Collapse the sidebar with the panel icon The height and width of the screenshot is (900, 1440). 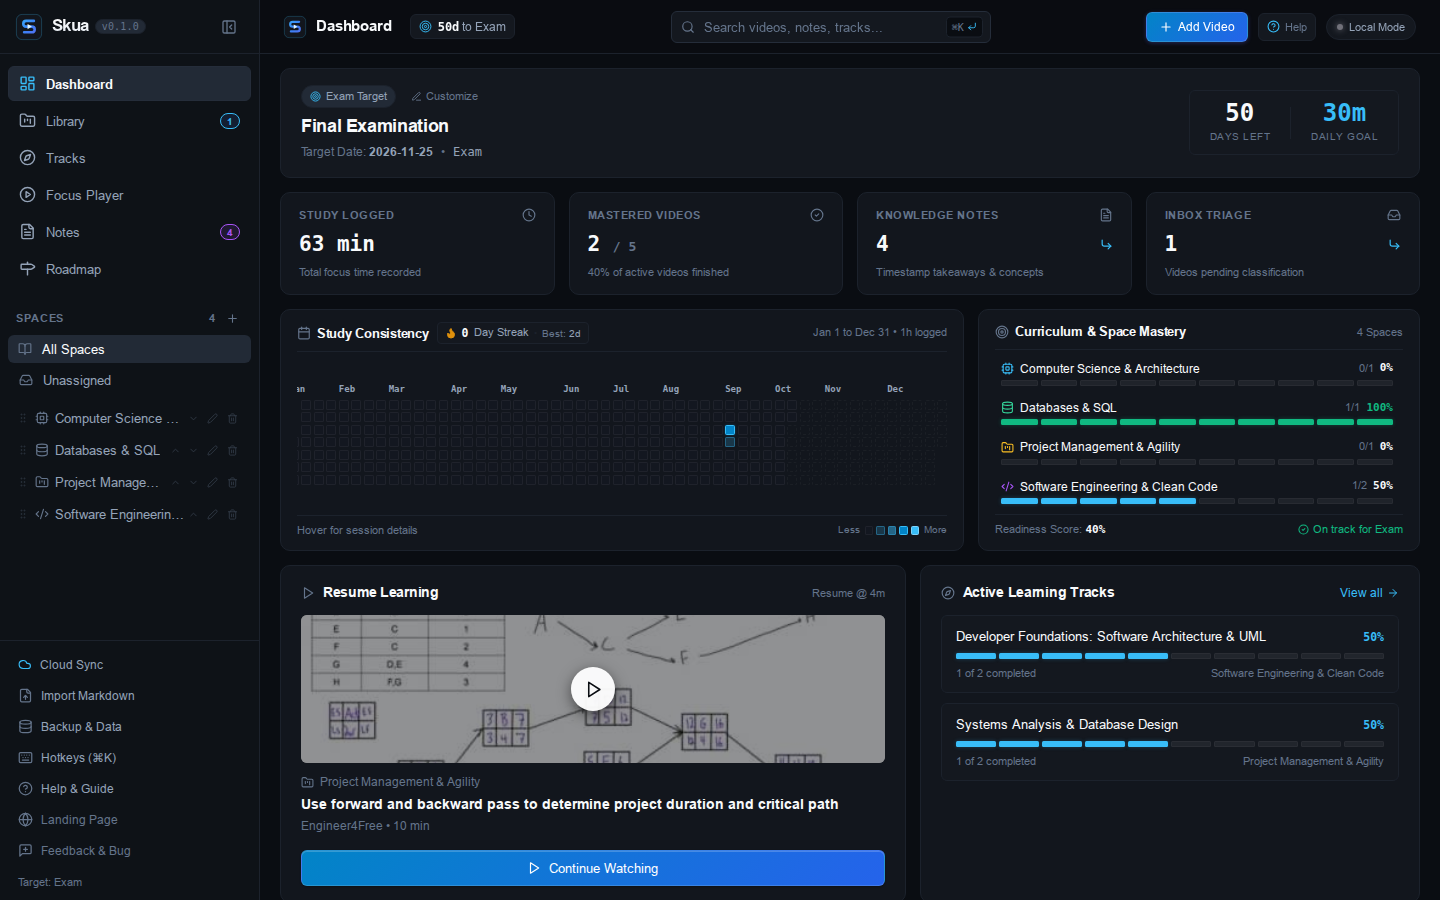coord(229,27)
